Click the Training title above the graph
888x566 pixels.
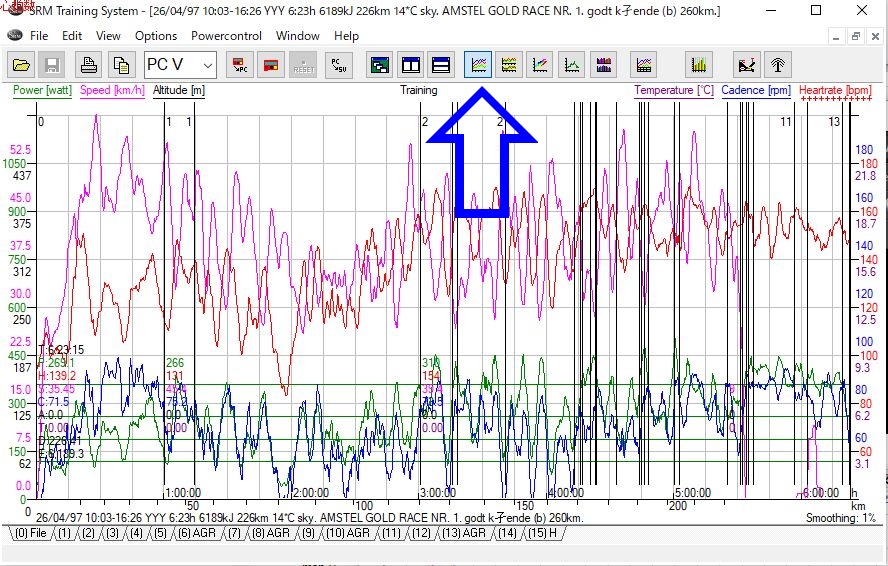[x=419, y=90]
